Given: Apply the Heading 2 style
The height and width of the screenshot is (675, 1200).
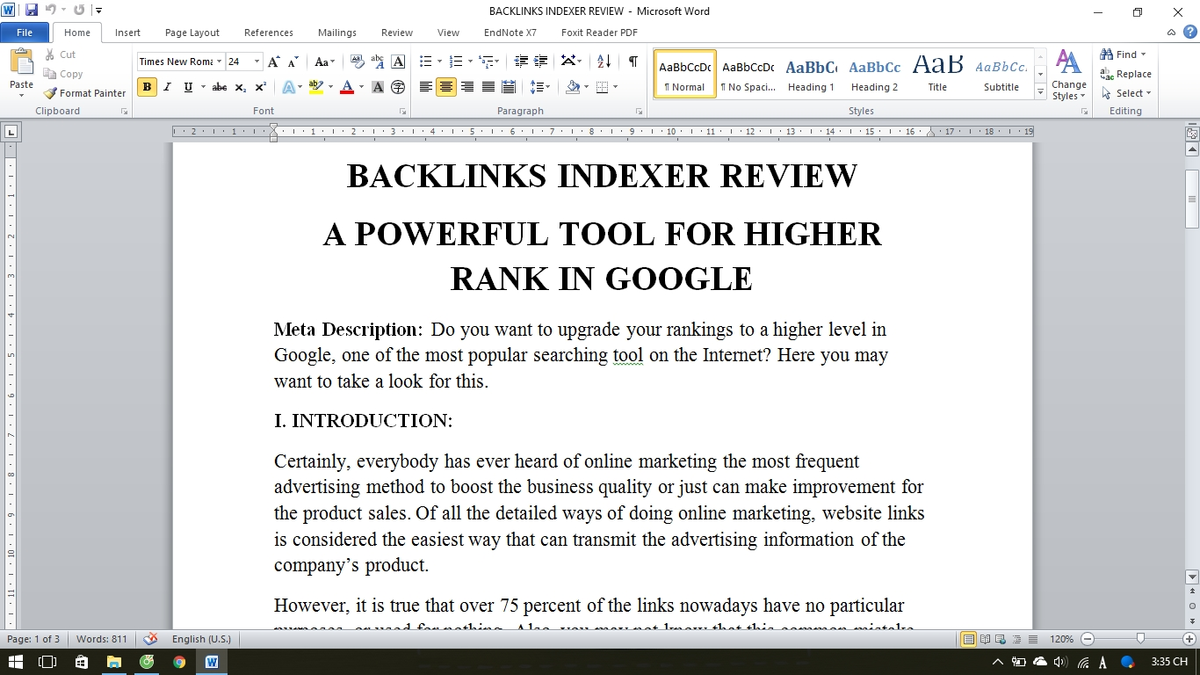Looking at the screenshot, I should point(874,74).
